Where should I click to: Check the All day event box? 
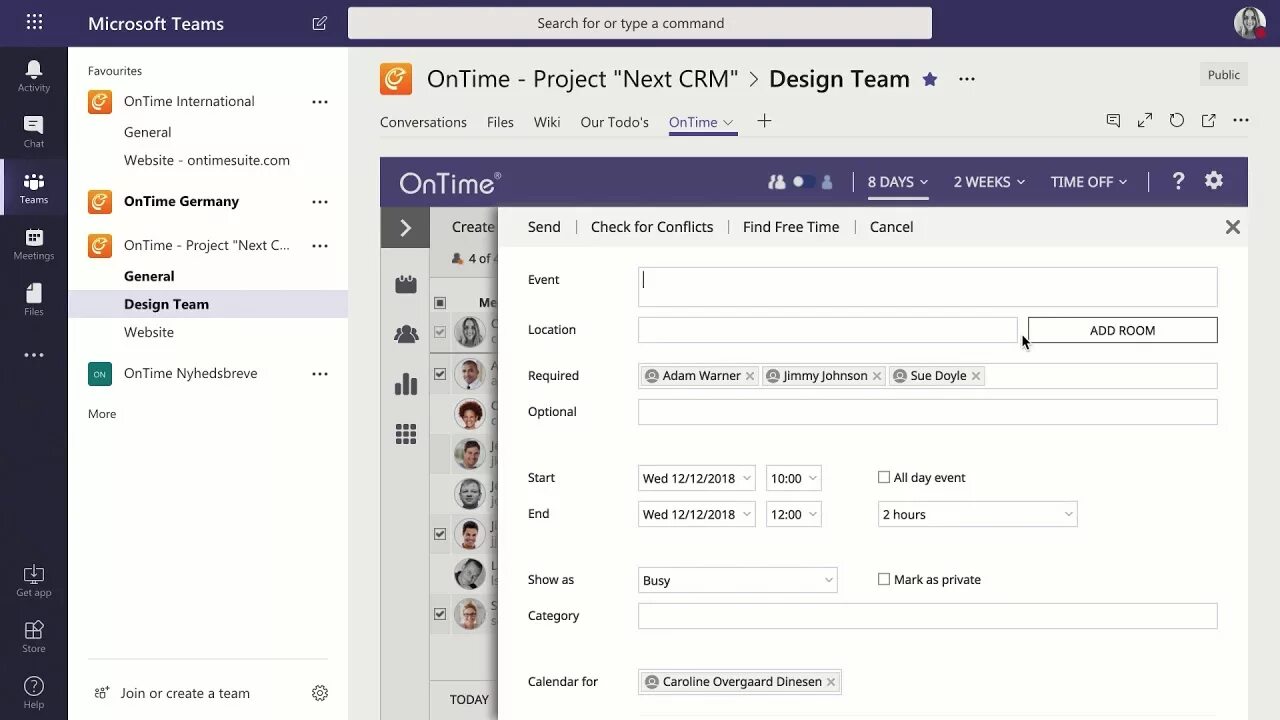tap(884, 478)
